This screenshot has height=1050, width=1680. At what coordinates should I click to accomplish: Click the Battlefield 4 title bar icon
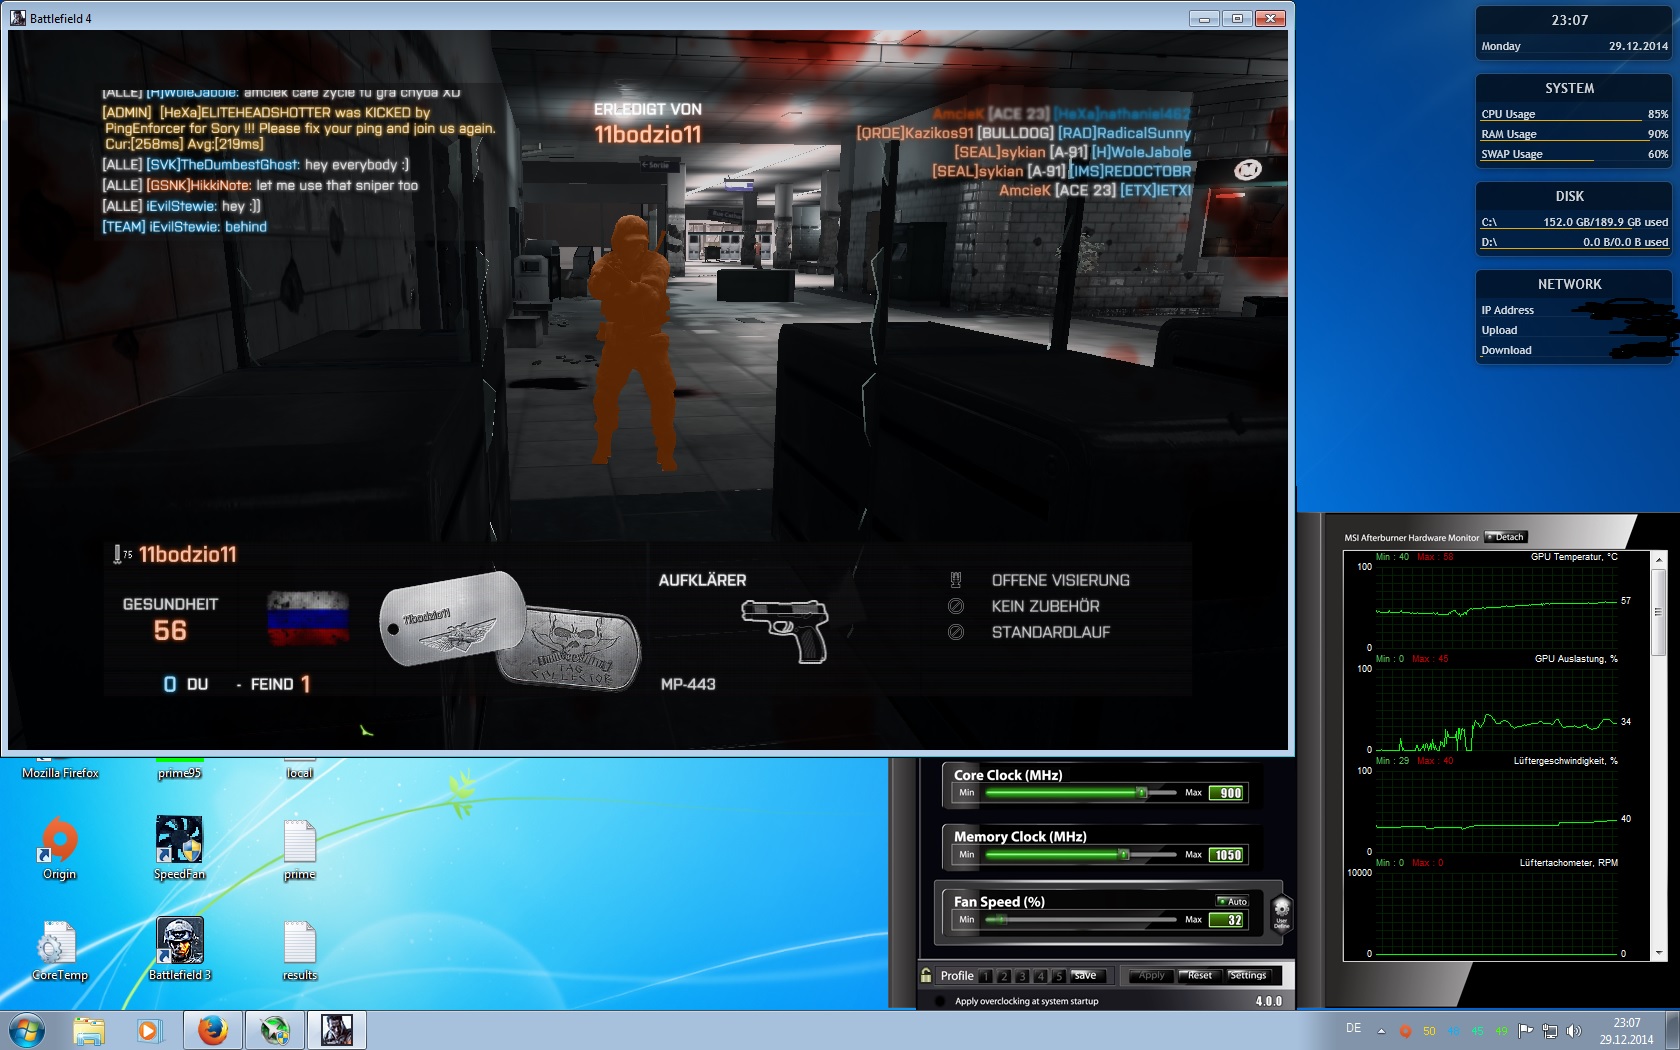(x=18, y=18)
